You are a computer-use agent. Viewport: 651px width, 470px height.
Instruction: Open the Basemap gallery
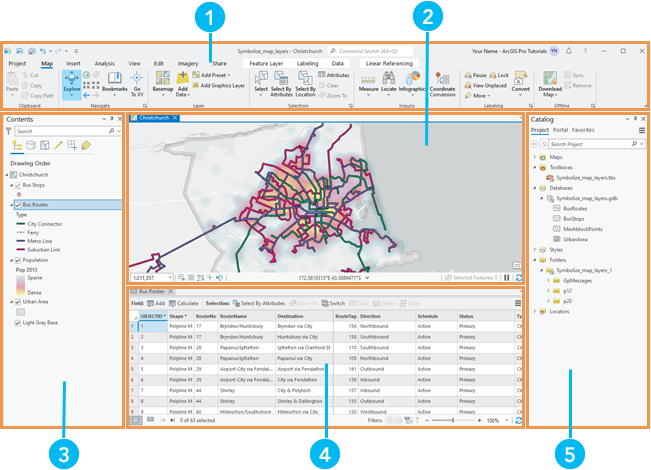[x=163, y=84]
